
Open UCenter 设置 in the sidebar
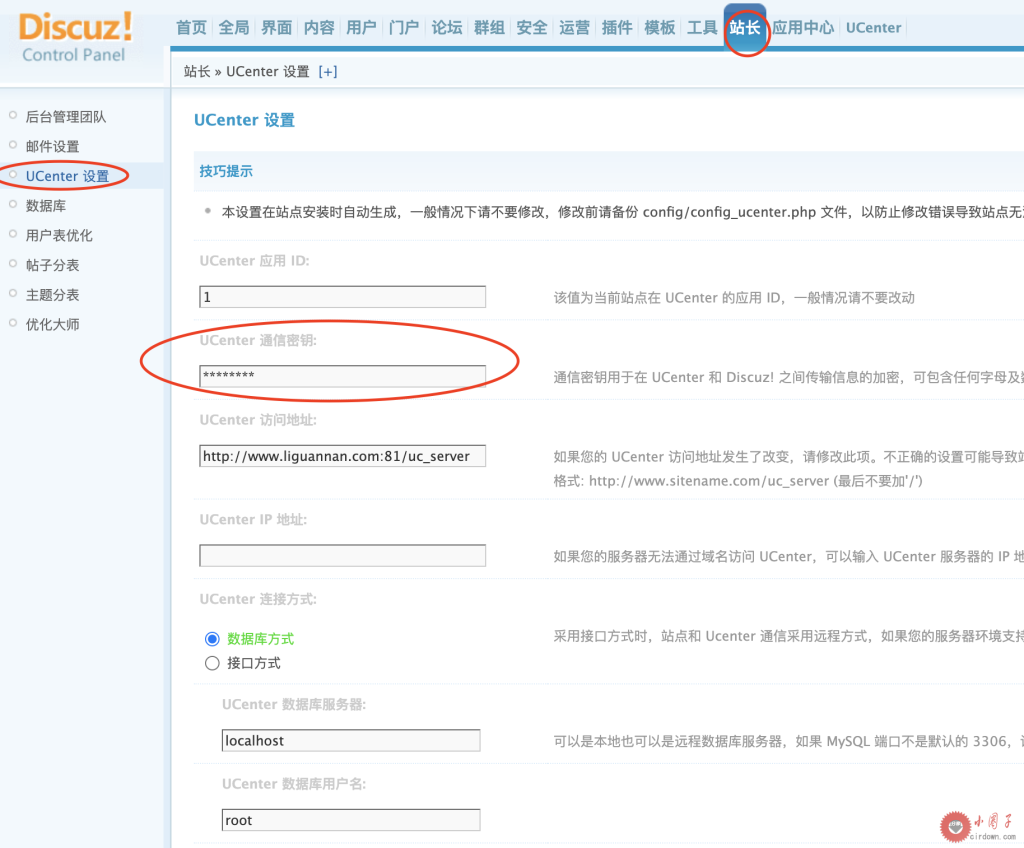[67, 176]
